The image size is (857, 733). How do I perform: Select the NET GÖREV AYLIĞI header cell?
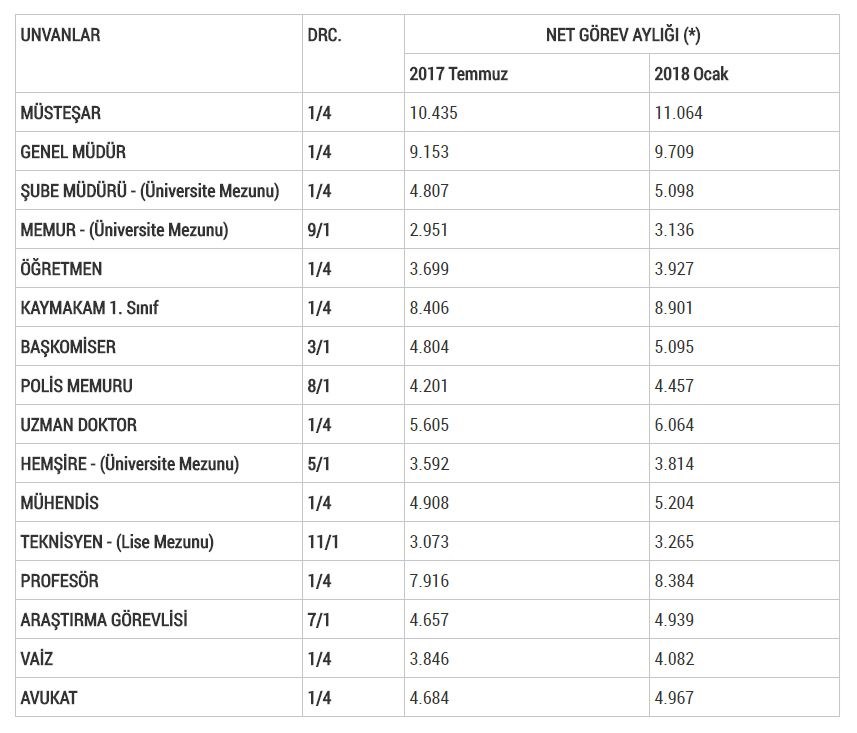point(622,35)
